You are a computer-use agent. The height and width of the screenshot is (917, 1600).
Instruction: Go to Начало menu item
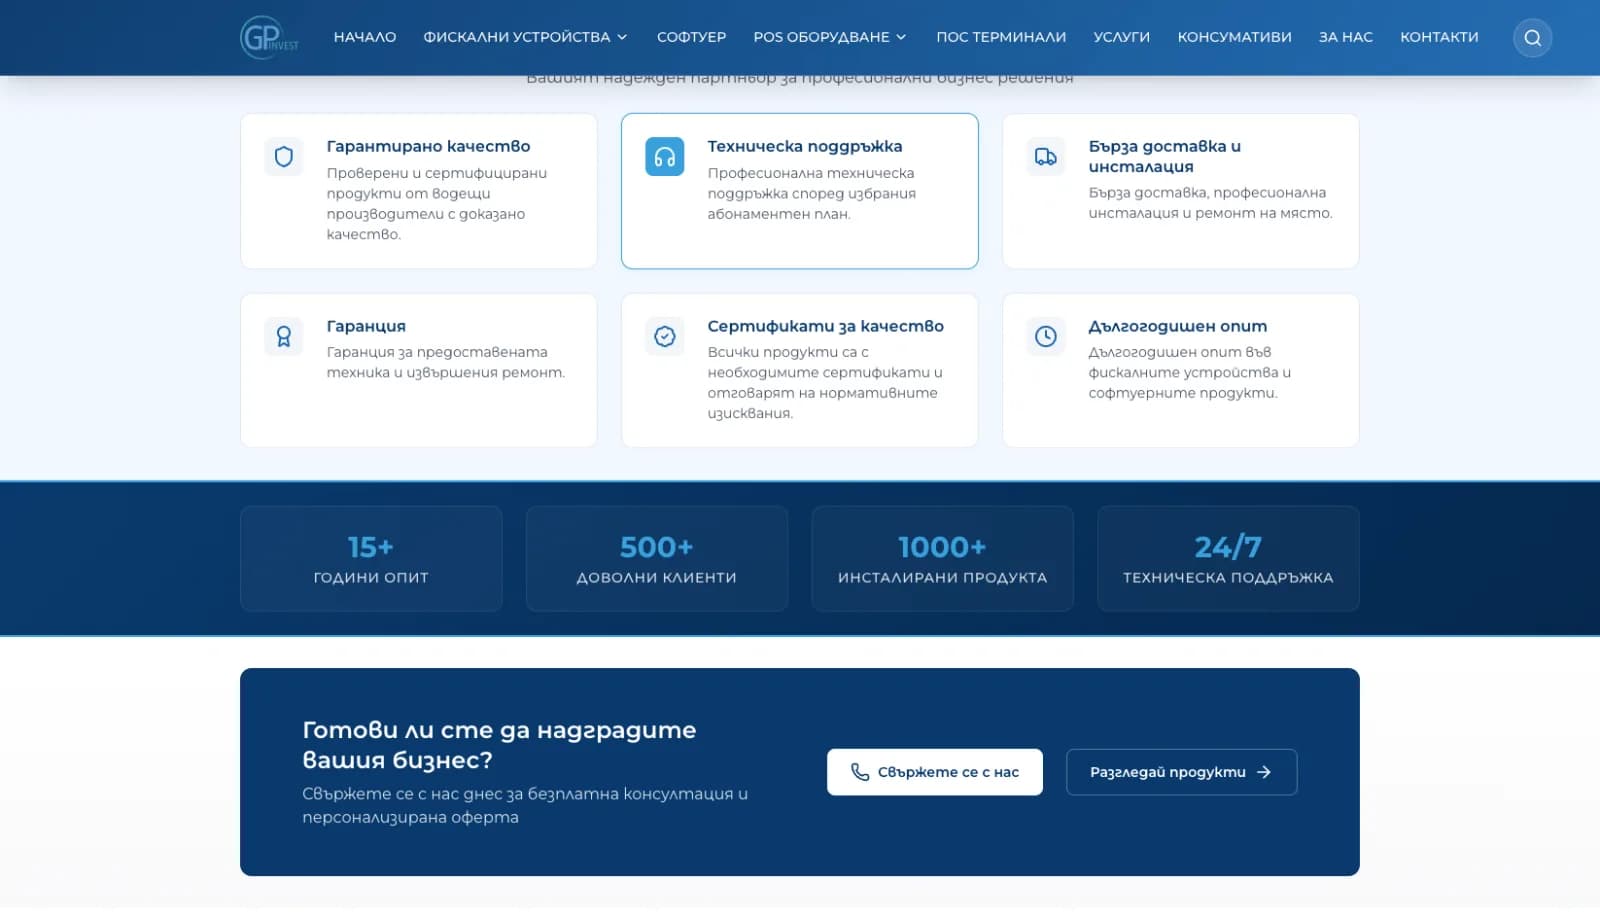tap(365, 37)
